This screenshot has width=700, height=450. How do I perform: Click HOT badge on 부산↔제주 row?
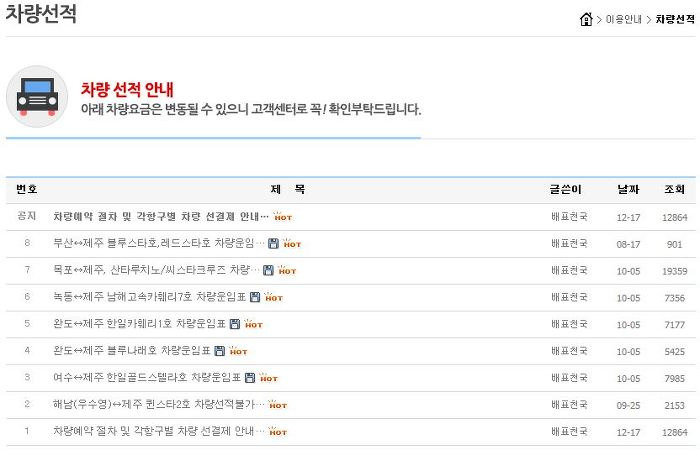pyautogui.click(x=292, y=243)
